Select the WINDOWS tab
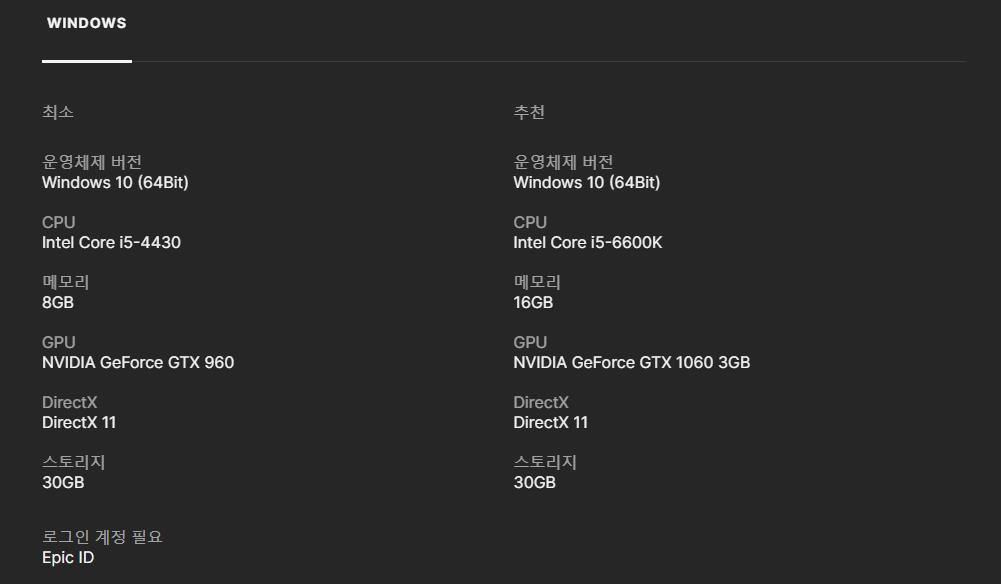This screenshot has width=1001, height=584. click(87, 24)
